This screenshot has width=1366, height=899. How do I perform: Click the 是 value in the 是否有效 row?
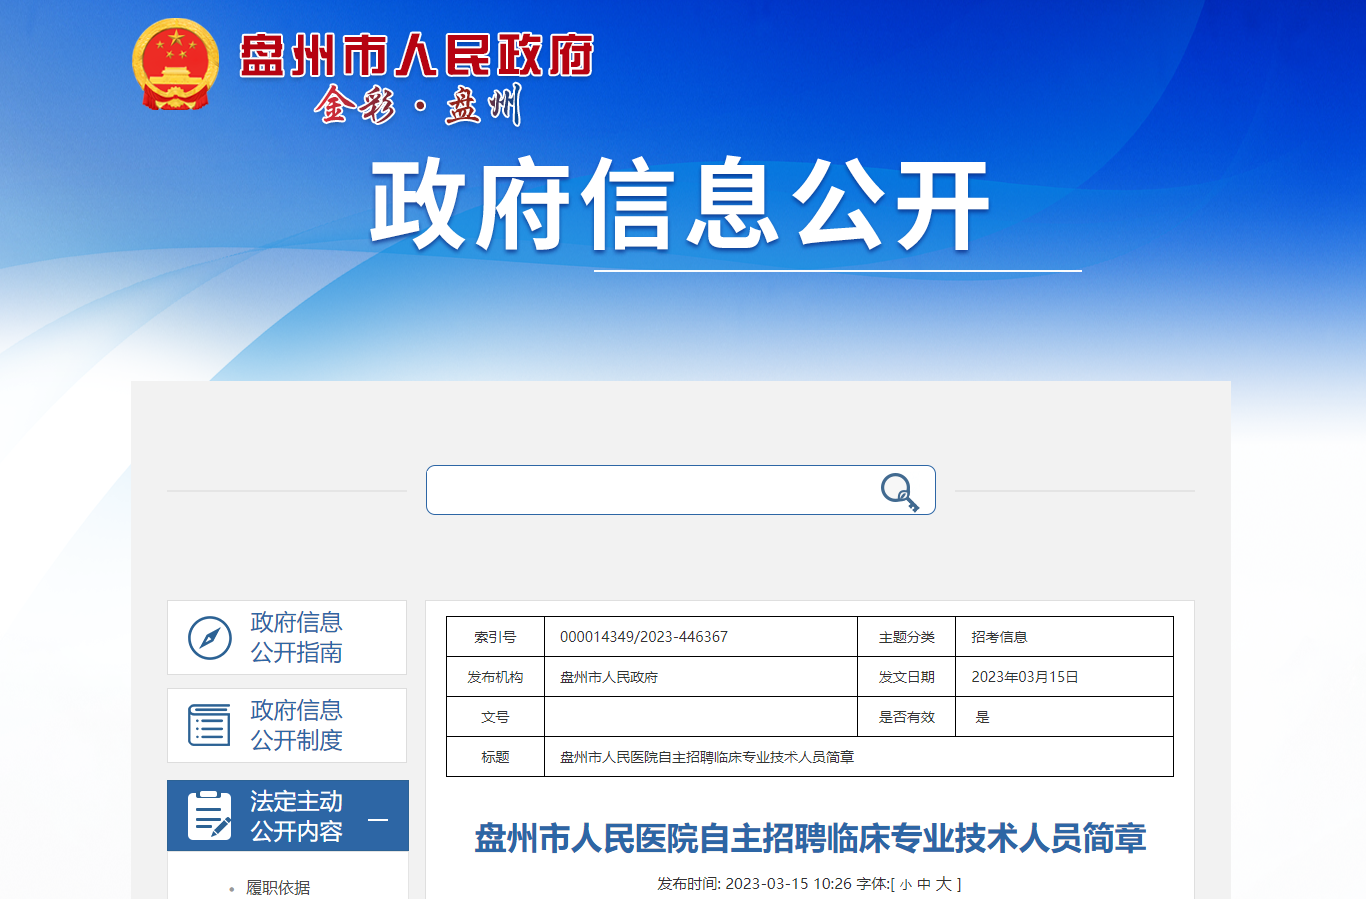coord(982,717)
